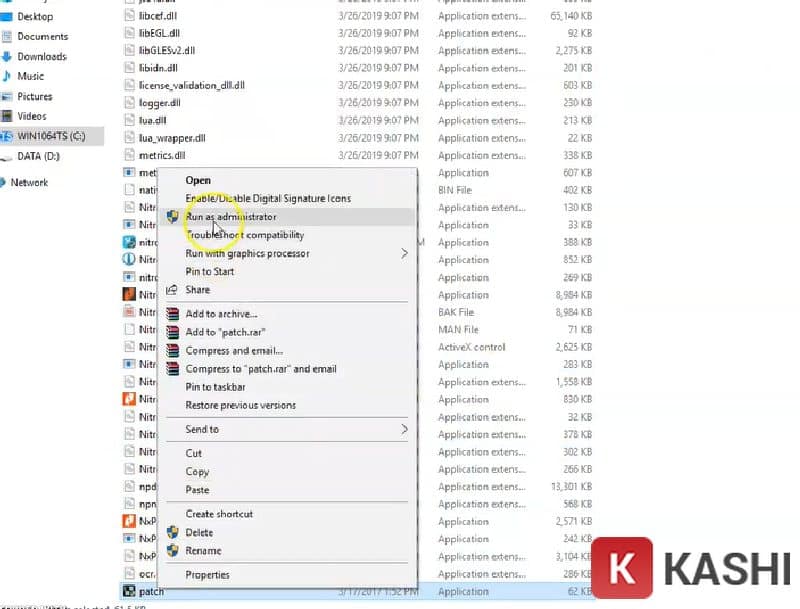Screen dimensions: 800x609
Task: Click Pin to taskbar in the menu
Action: pyautogui.click(x=214, y=387)
